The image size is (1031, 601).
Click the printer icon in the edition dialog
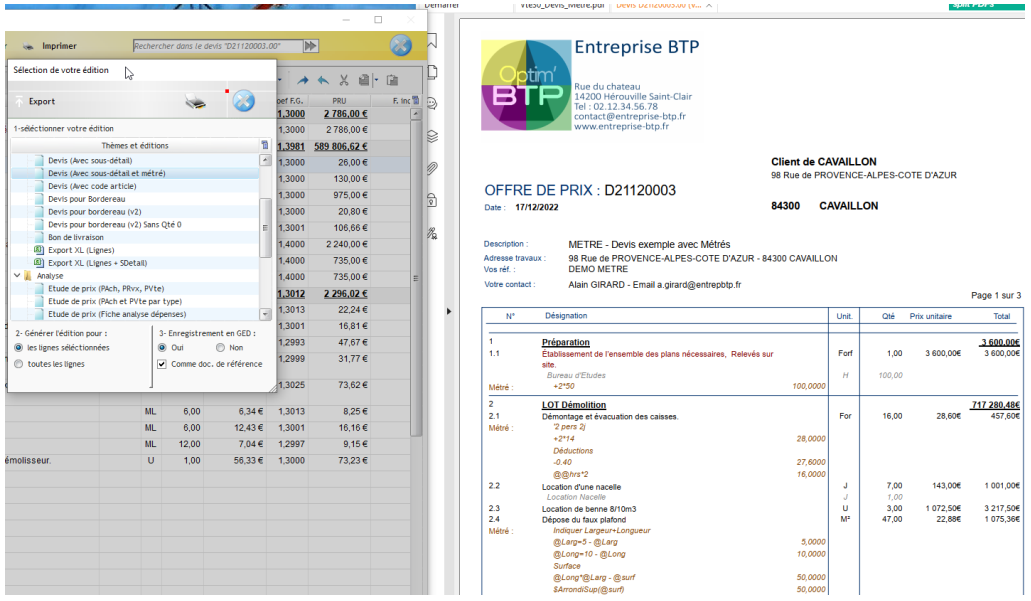[x=195, y=101]
